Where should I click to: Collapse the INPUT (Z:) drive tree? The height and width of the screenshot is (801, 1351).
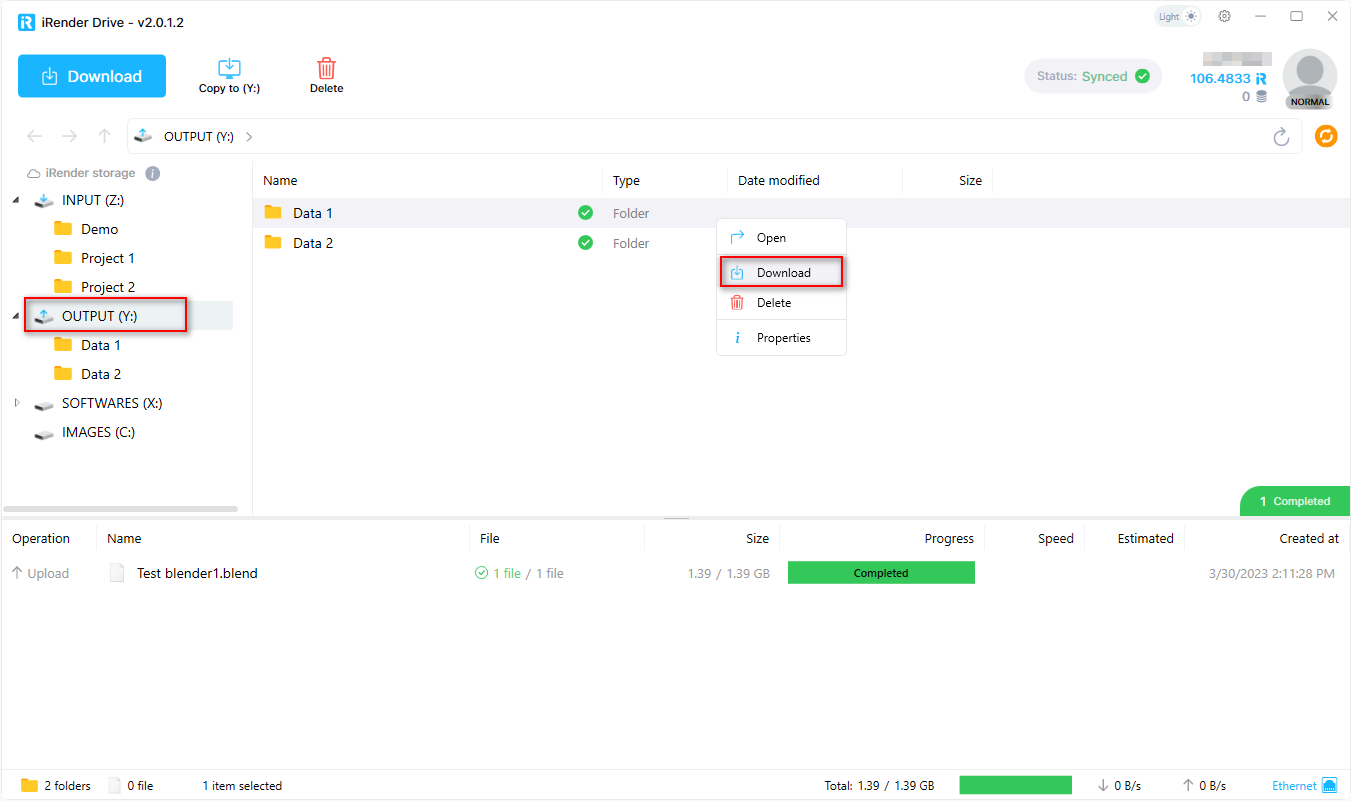click(x=16, y=200)
